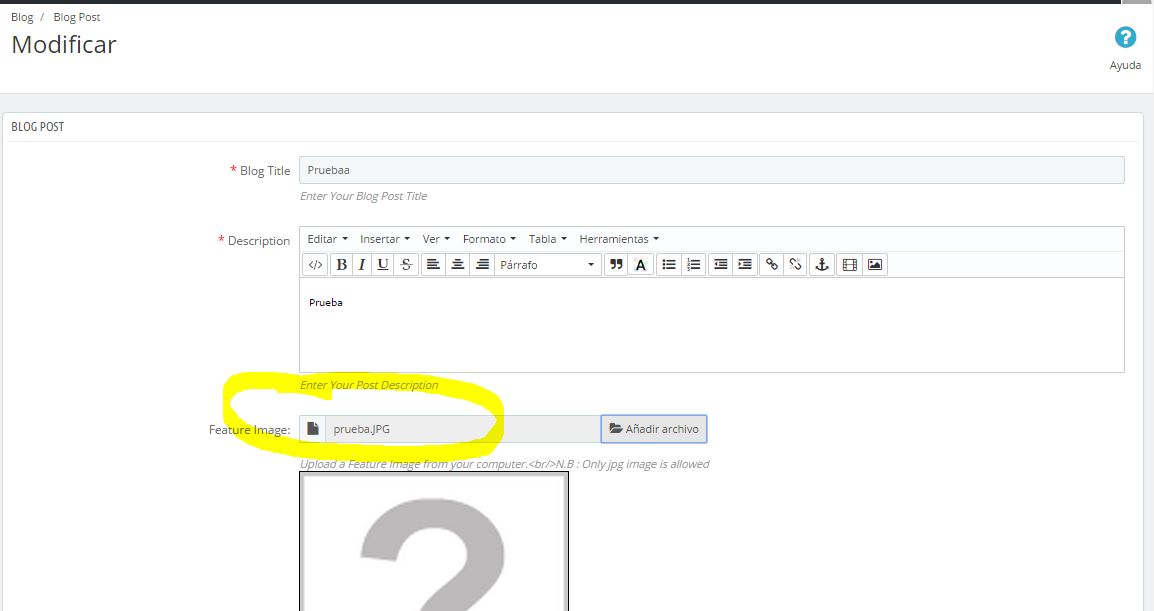Click the feature image preview thumbnail
Screen dimensions: 1154x611
pos(434,542)
